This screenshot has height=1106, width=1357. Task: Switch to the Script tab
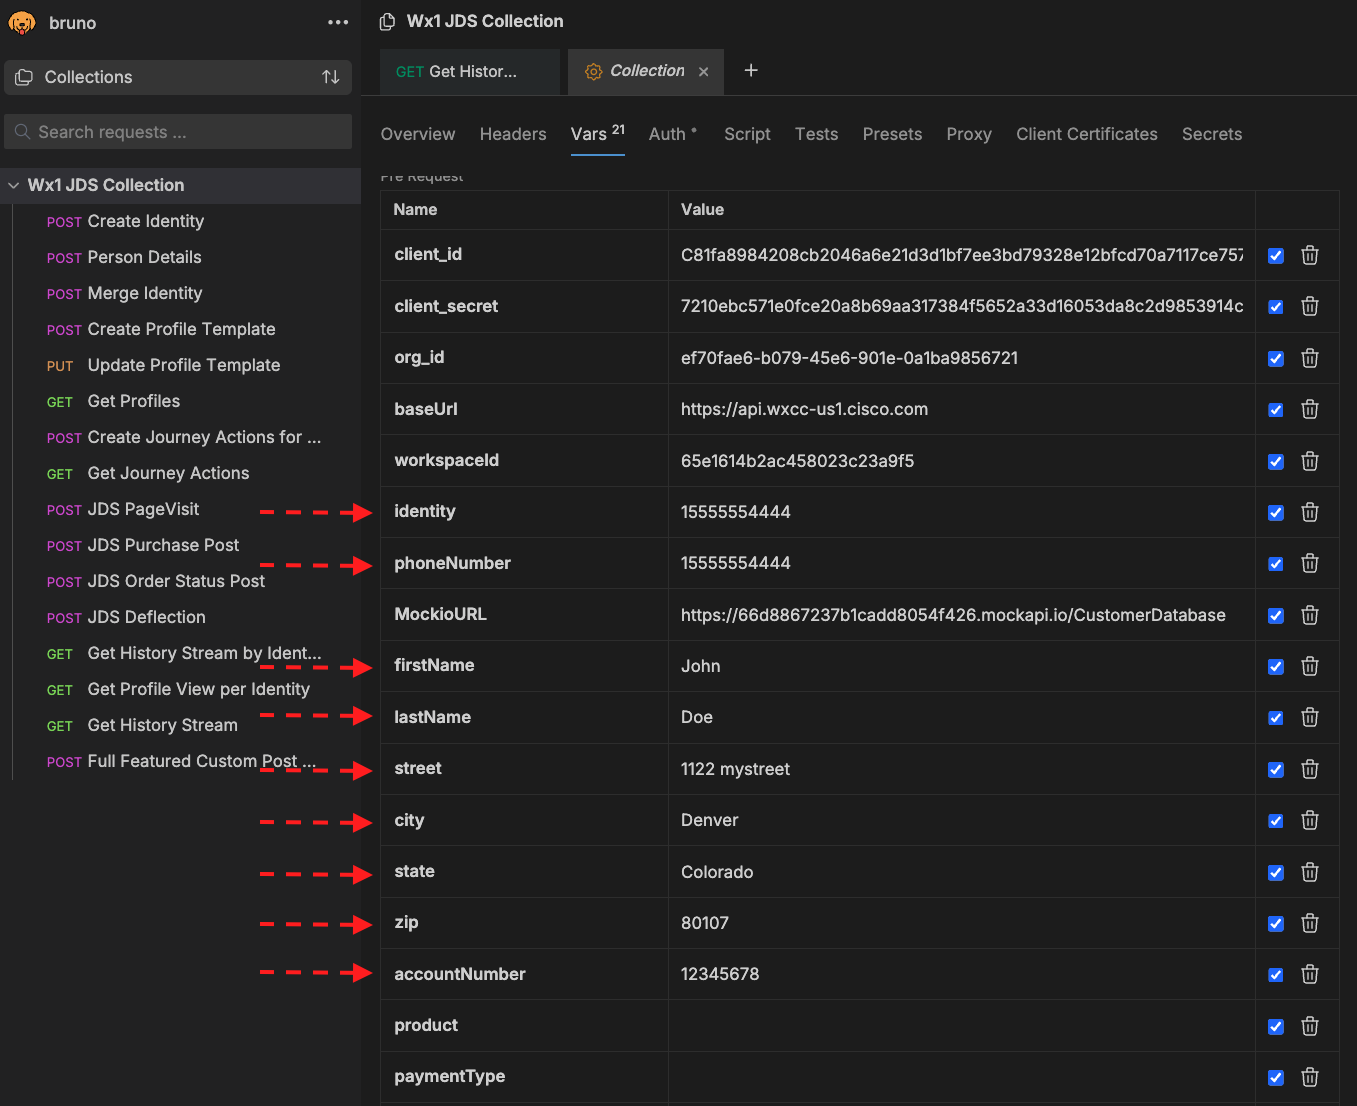[x=747, y=134]
